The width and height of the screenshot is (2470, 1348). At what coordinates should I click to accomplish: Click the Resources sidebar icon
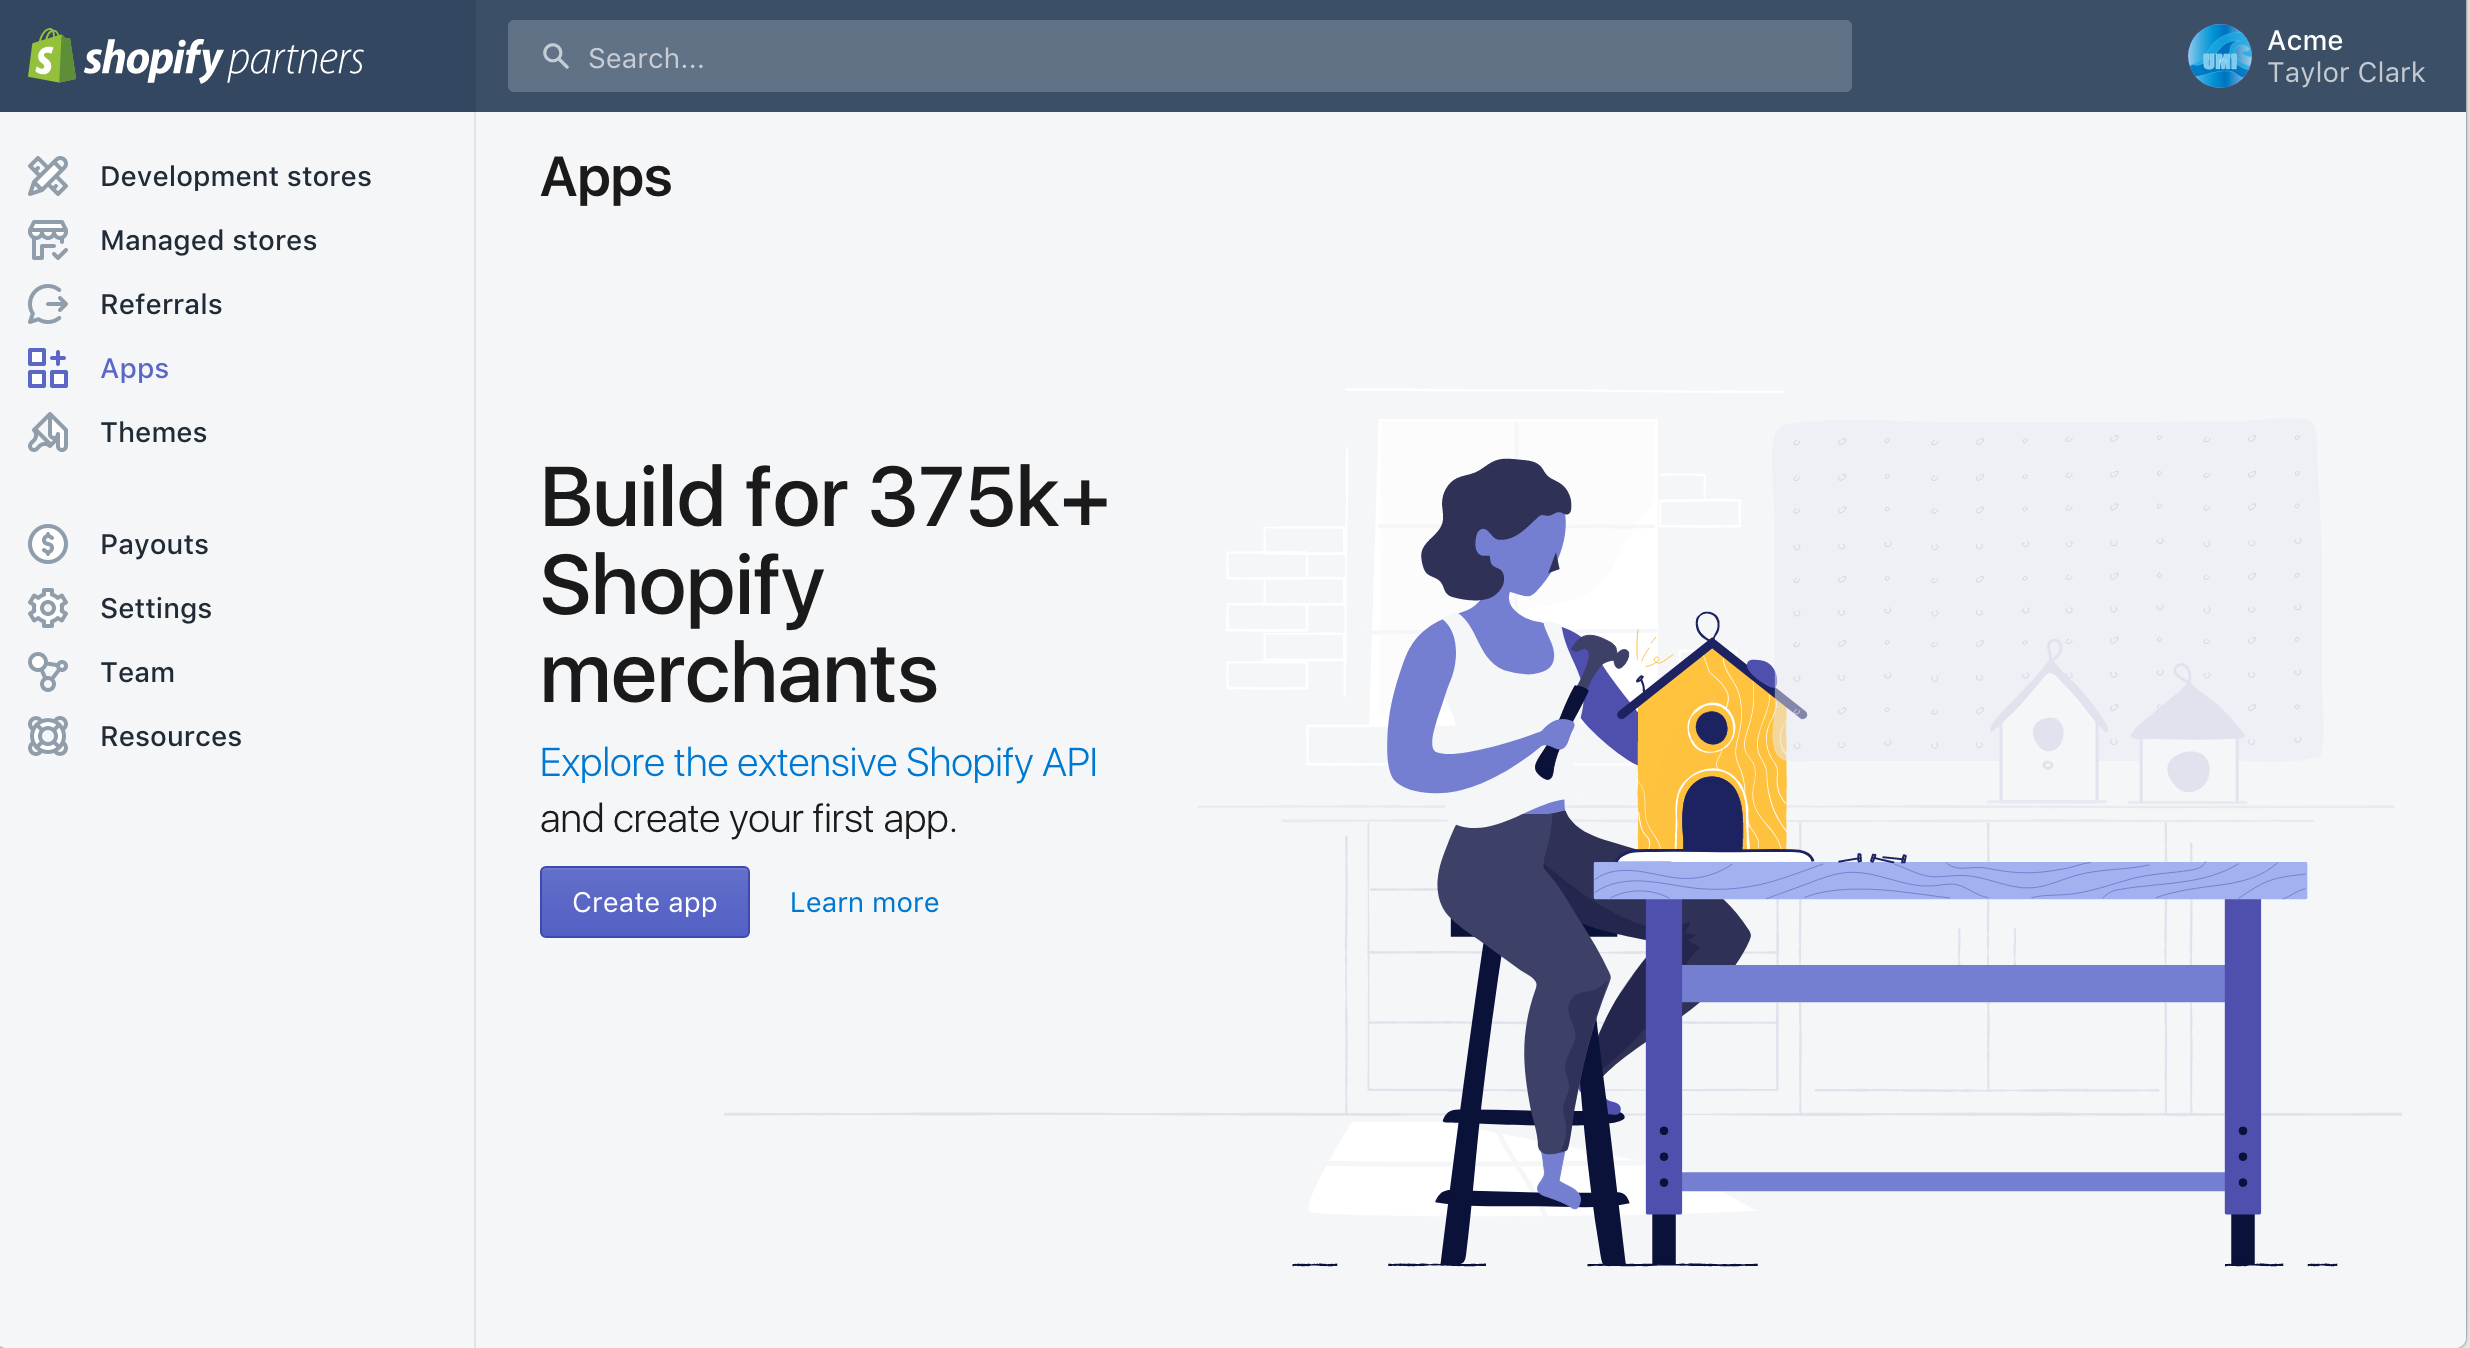pyautogui.click(x=48, y=735)
